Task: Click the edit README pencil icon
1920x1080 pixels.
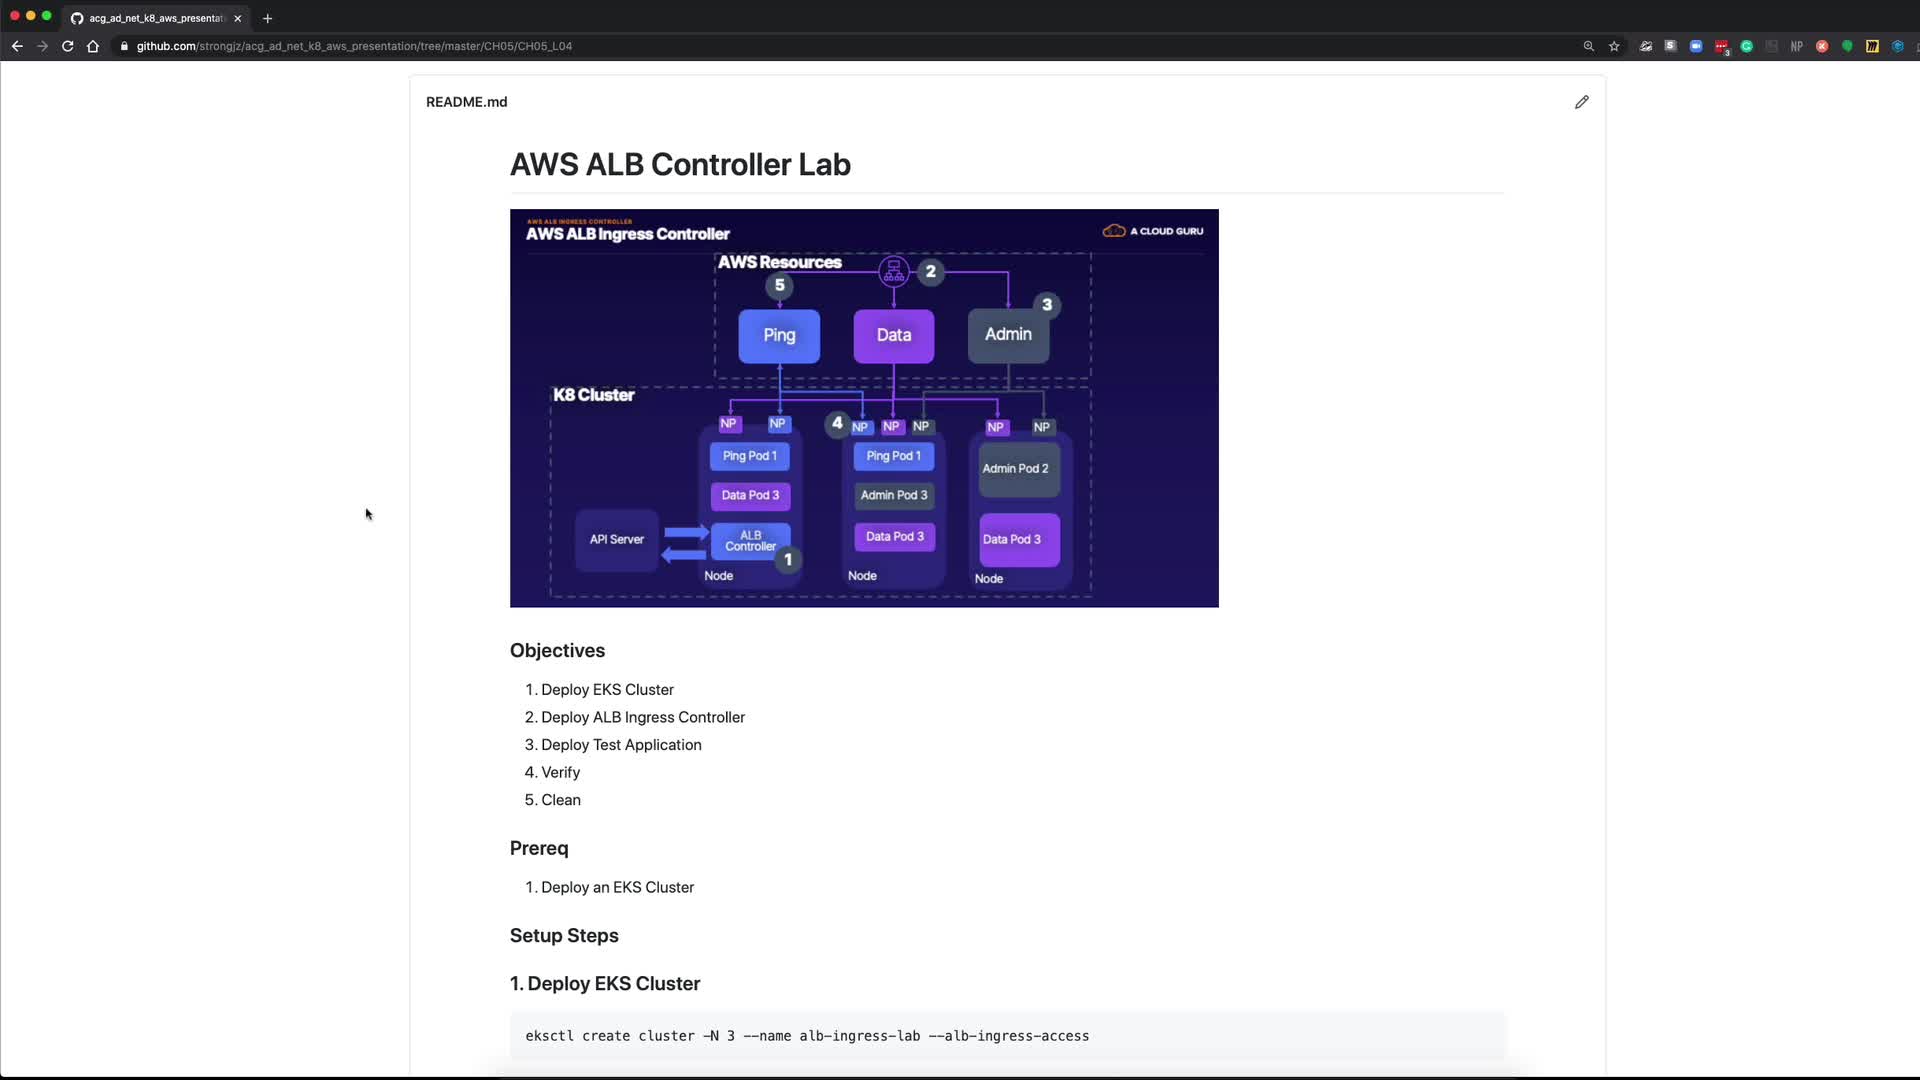Action: pos(1581,102)
